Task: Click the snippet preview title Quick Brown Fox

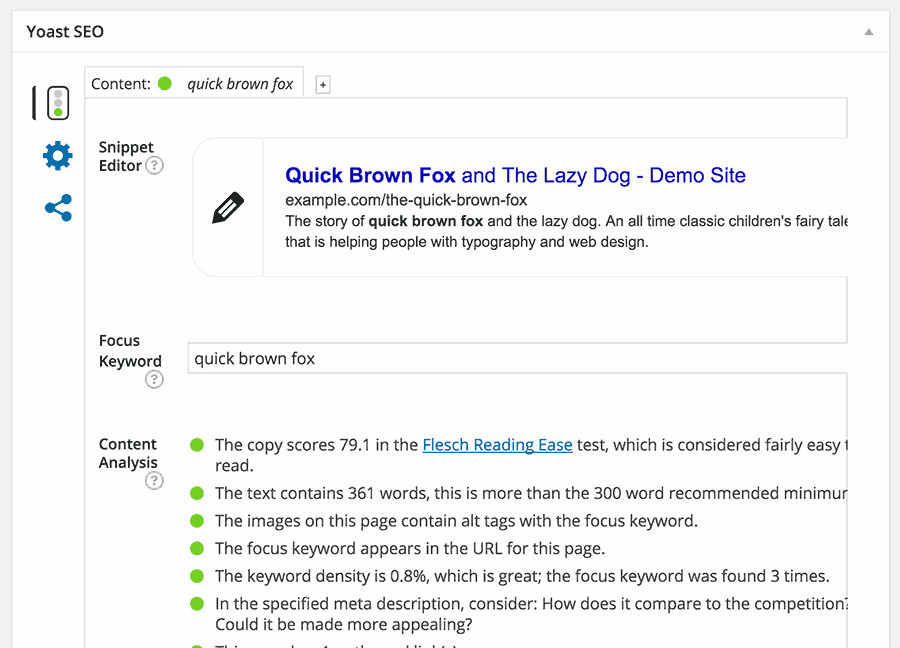Action: (x=370, y=175)
